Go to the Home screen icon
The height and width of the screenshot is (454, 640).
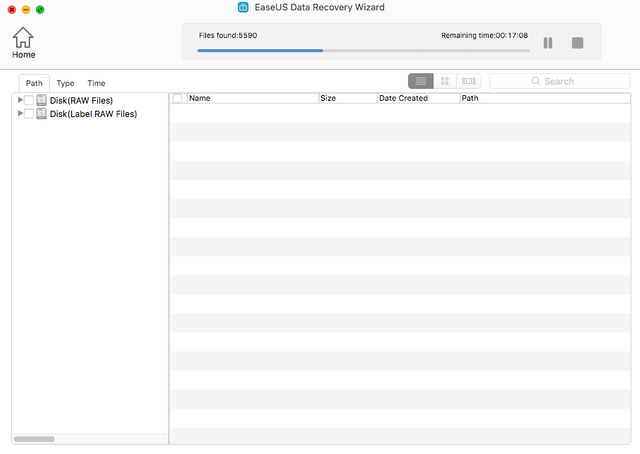click(x=23, y=38)
